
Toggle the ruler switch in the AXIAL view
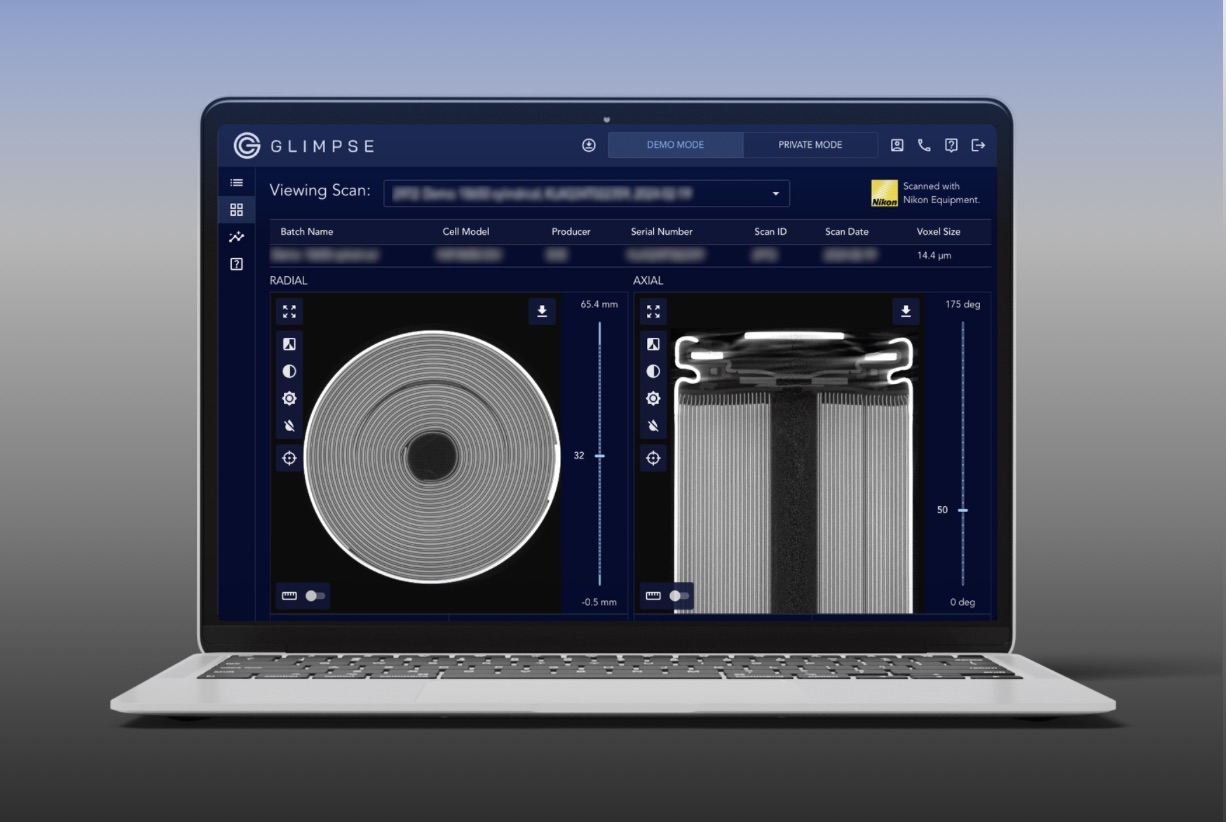[x=678, y=596]
